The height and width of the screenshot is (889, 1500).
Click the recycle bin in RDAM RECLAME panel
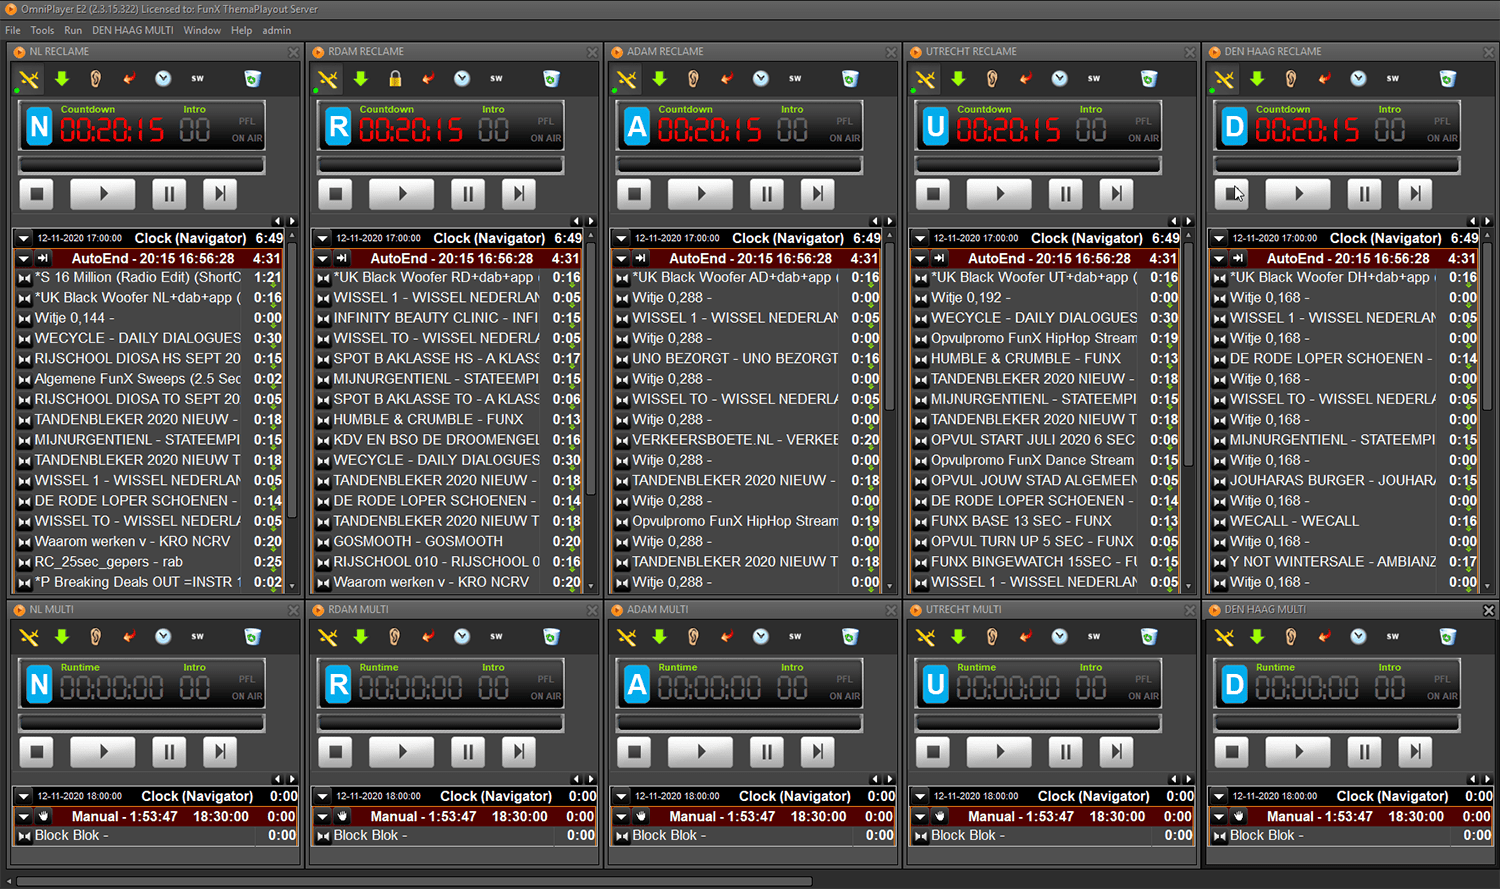pyautogui.click(x=551, y=78)
